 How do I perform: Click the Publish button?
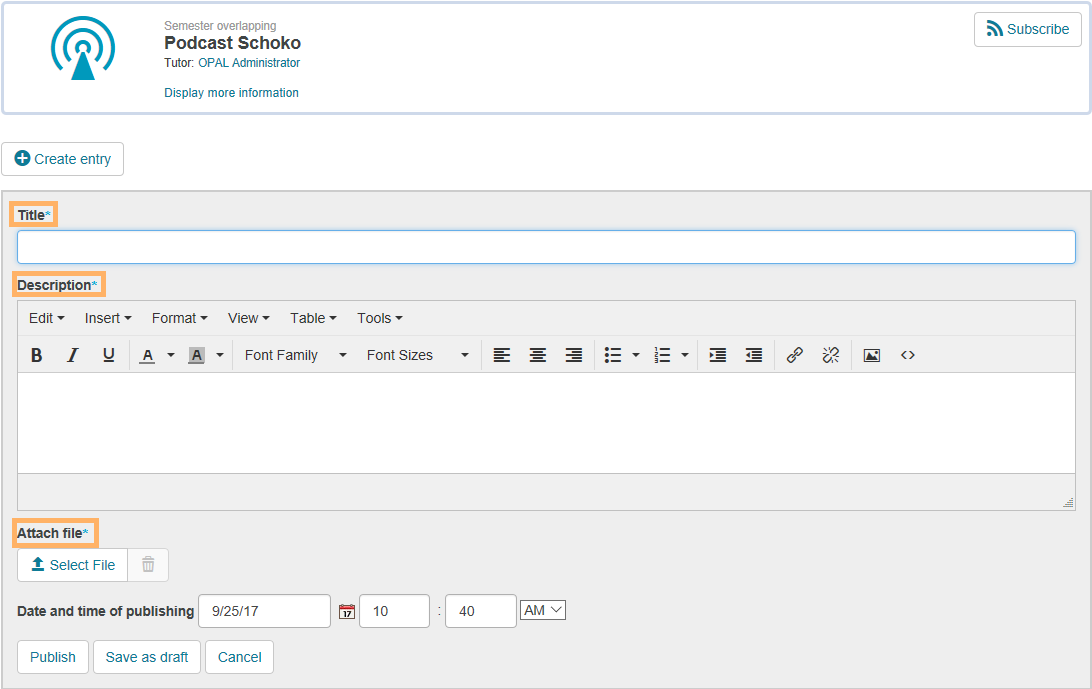click(x=53, y=657)
